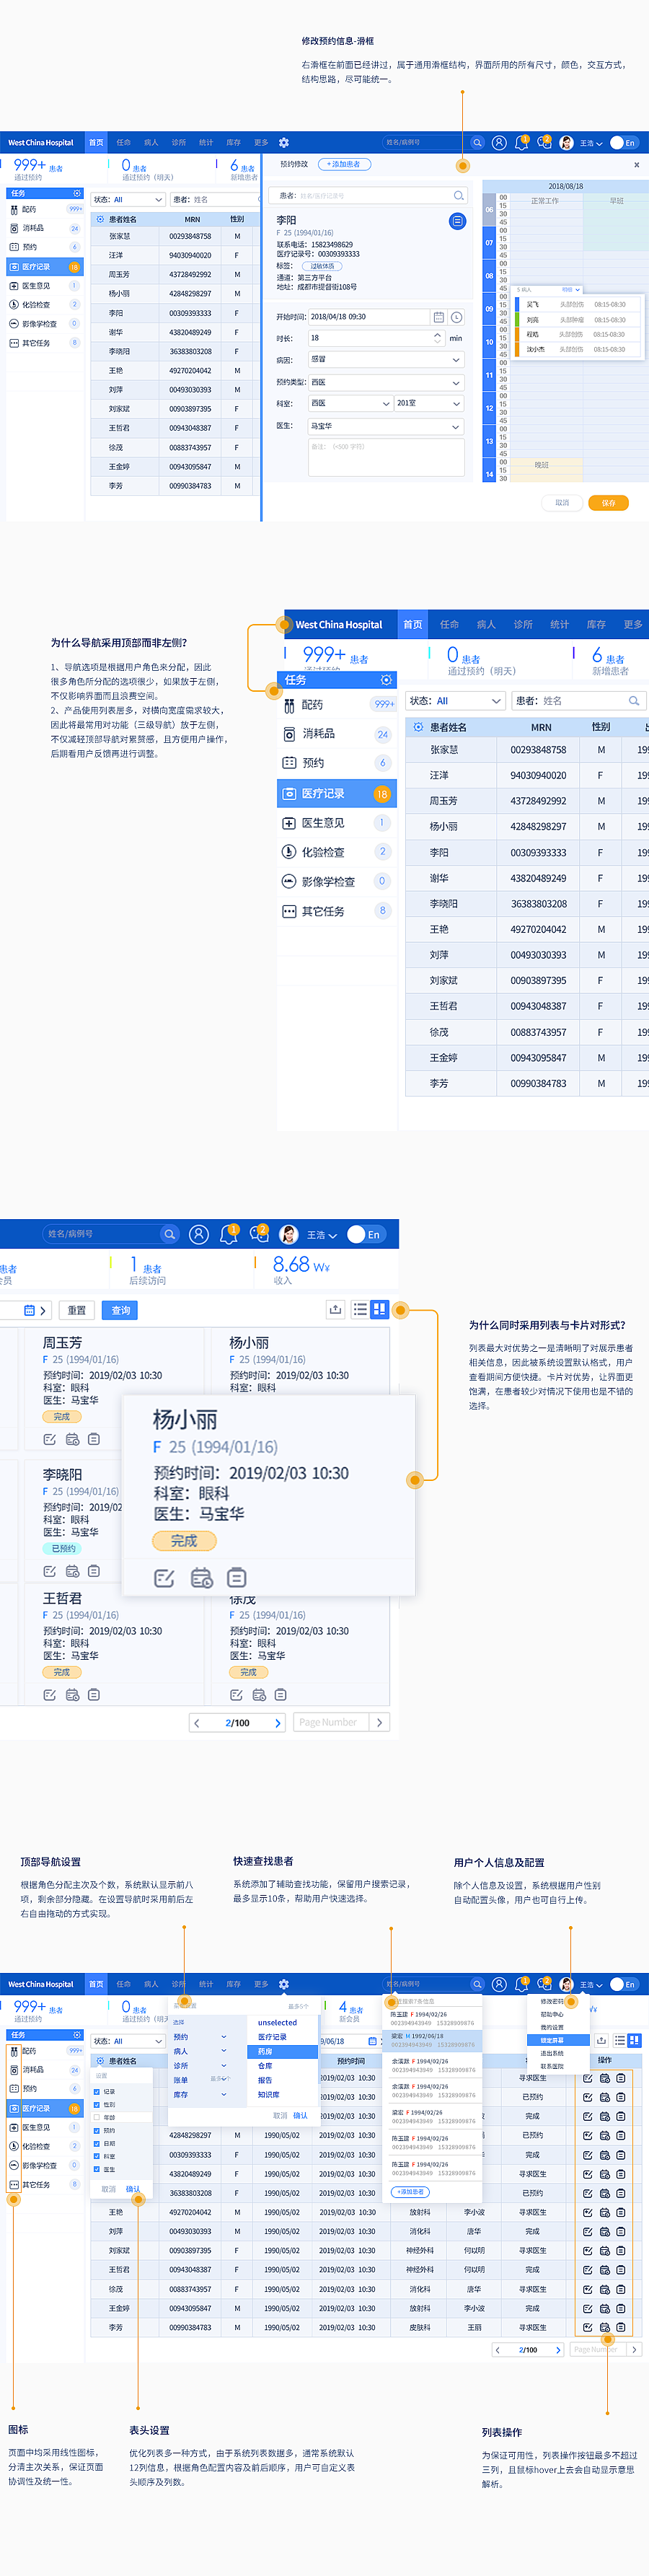Click the search magnifier in the card view header

[170, 1235]
